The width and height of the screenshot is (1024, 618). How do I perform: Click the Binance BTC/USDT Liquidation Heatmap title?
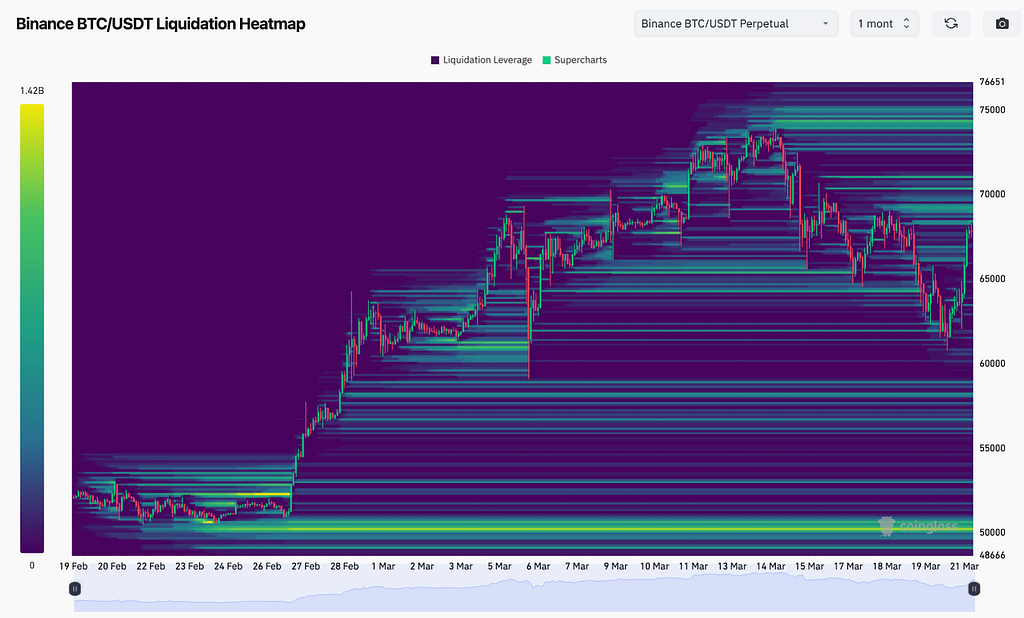(x=161, y=24)
